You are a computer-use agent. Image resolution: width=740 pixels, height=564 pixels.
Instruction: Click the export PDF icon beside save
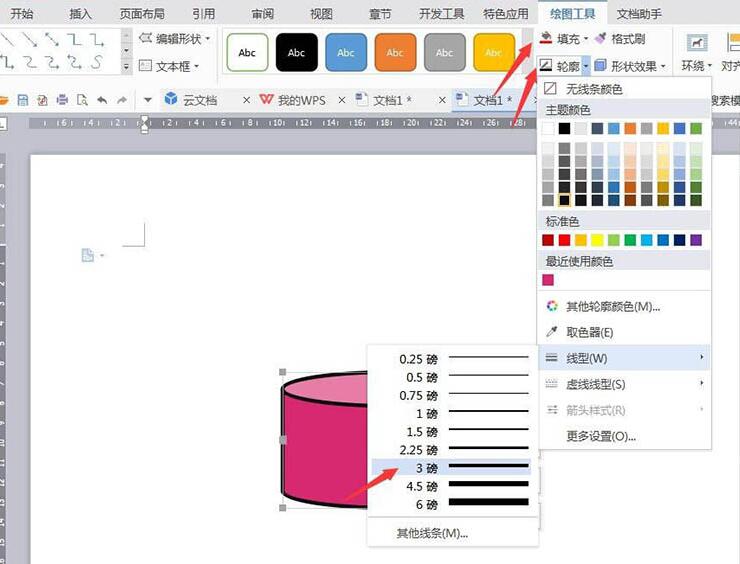coord(42,100)
